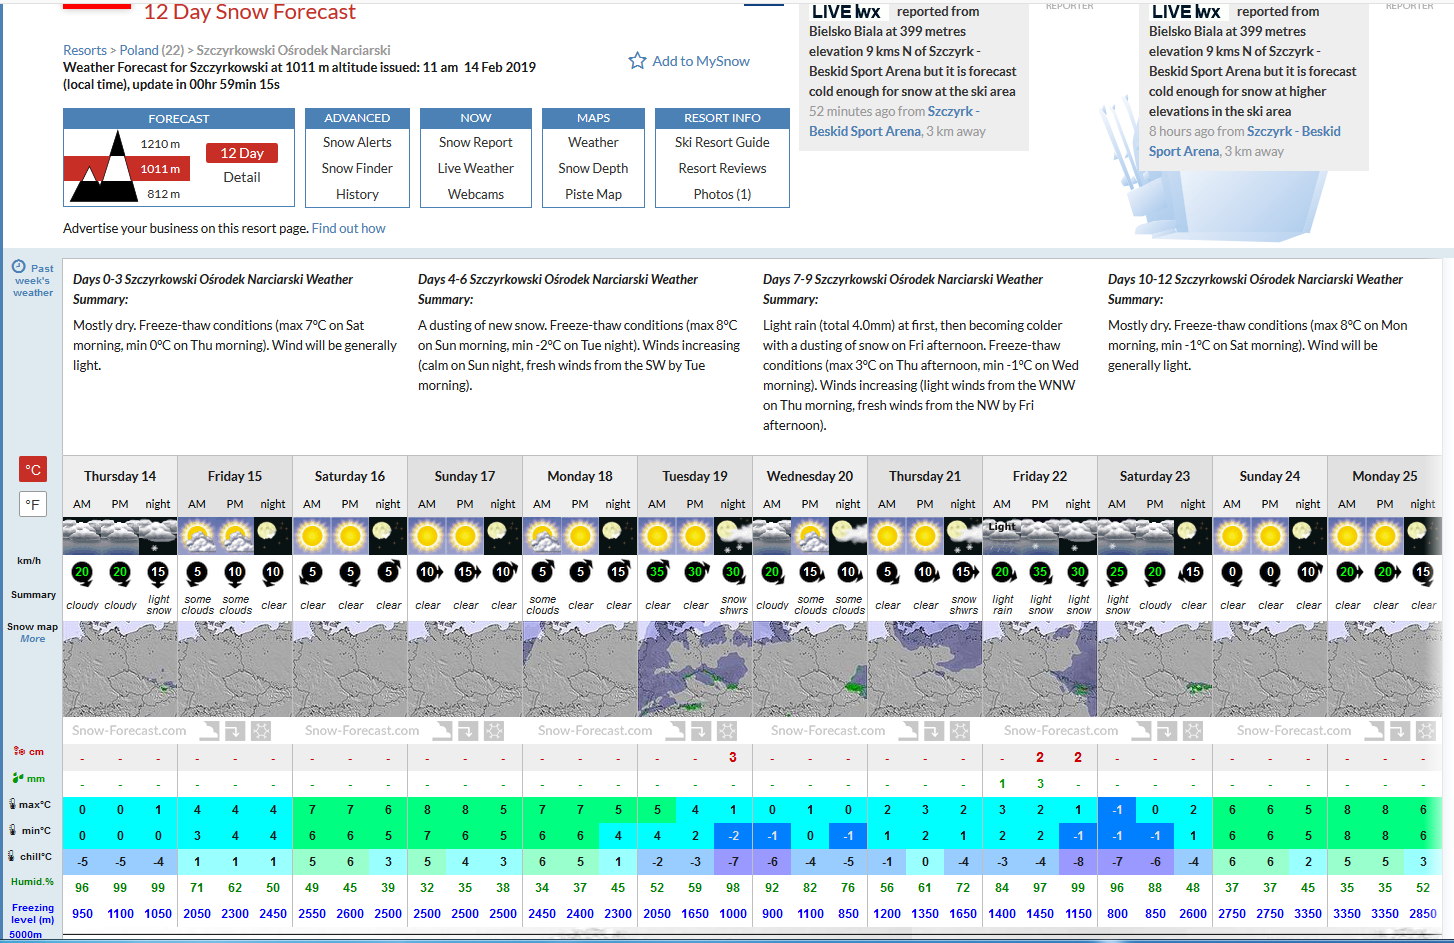This screenshot has height=943, width=1454.
Task: Click the min°C thermometer icon
Action: [11, 830]
